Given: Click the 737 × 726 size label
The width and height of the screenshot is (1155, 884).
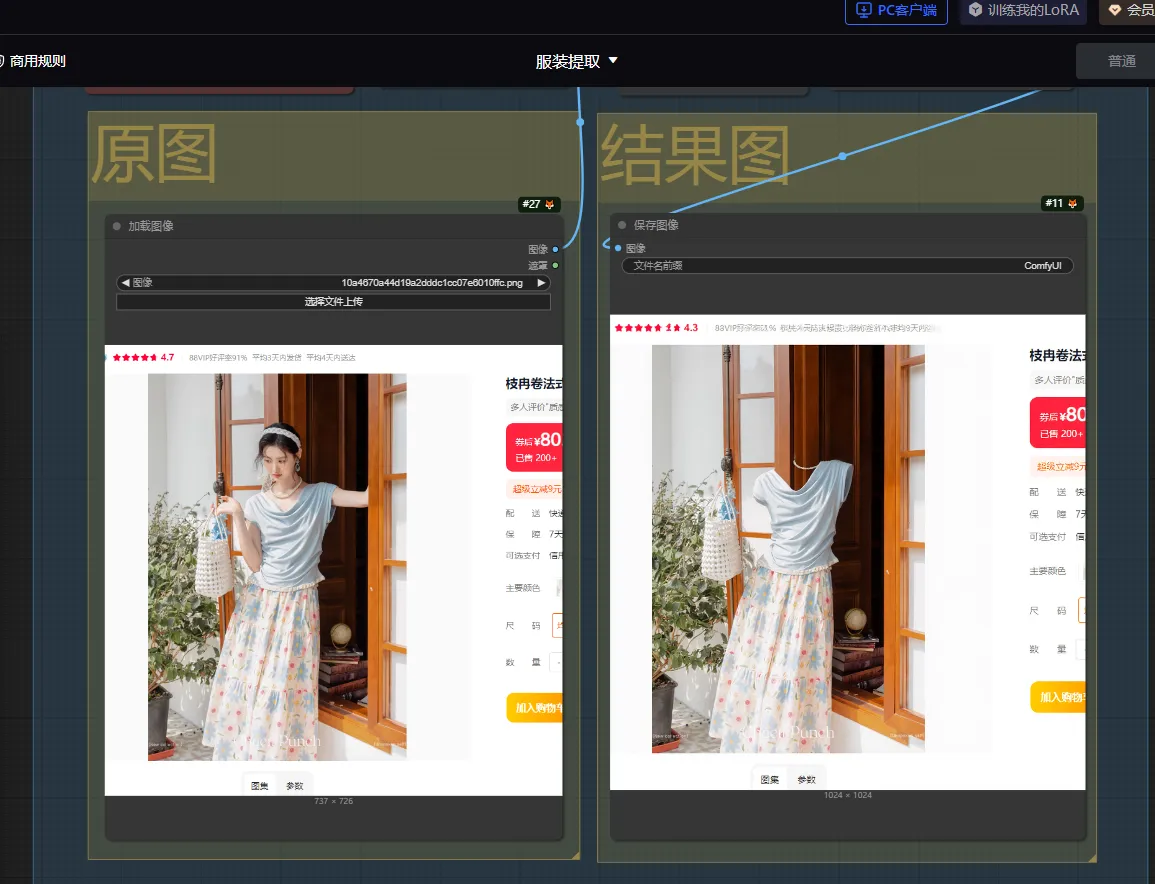Looking at the screenshot, I should coord(334,801).
